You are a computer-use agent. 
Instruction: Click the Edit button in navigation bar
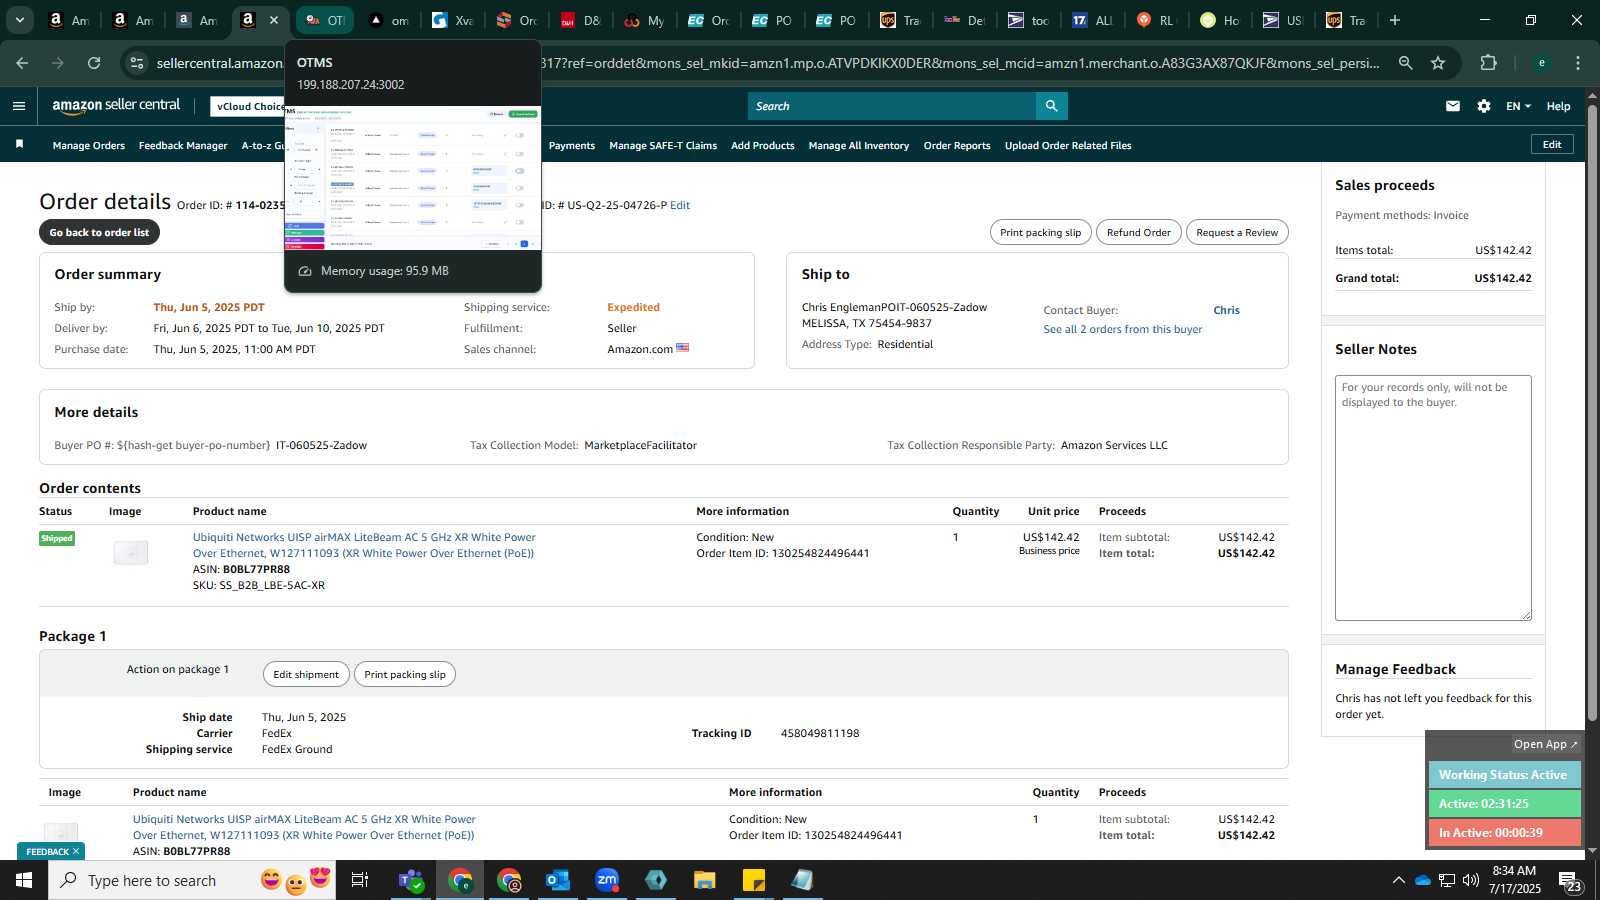[1552, 144]
